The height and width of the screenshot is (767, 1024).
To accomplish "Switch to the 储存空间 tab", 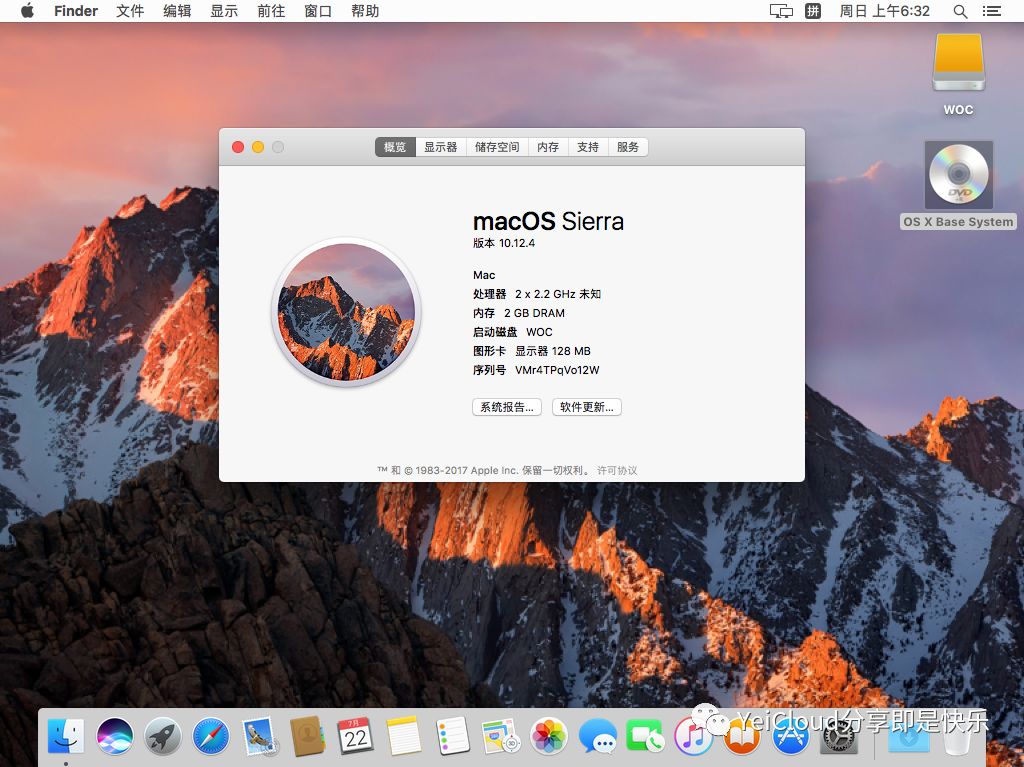I will pyautogui.click(x=497, y=147).
